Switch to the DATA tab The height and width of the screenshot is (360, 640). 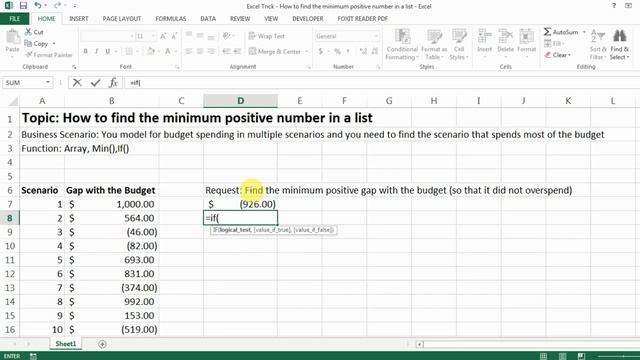pyautogui.click(x=208, y=19)
